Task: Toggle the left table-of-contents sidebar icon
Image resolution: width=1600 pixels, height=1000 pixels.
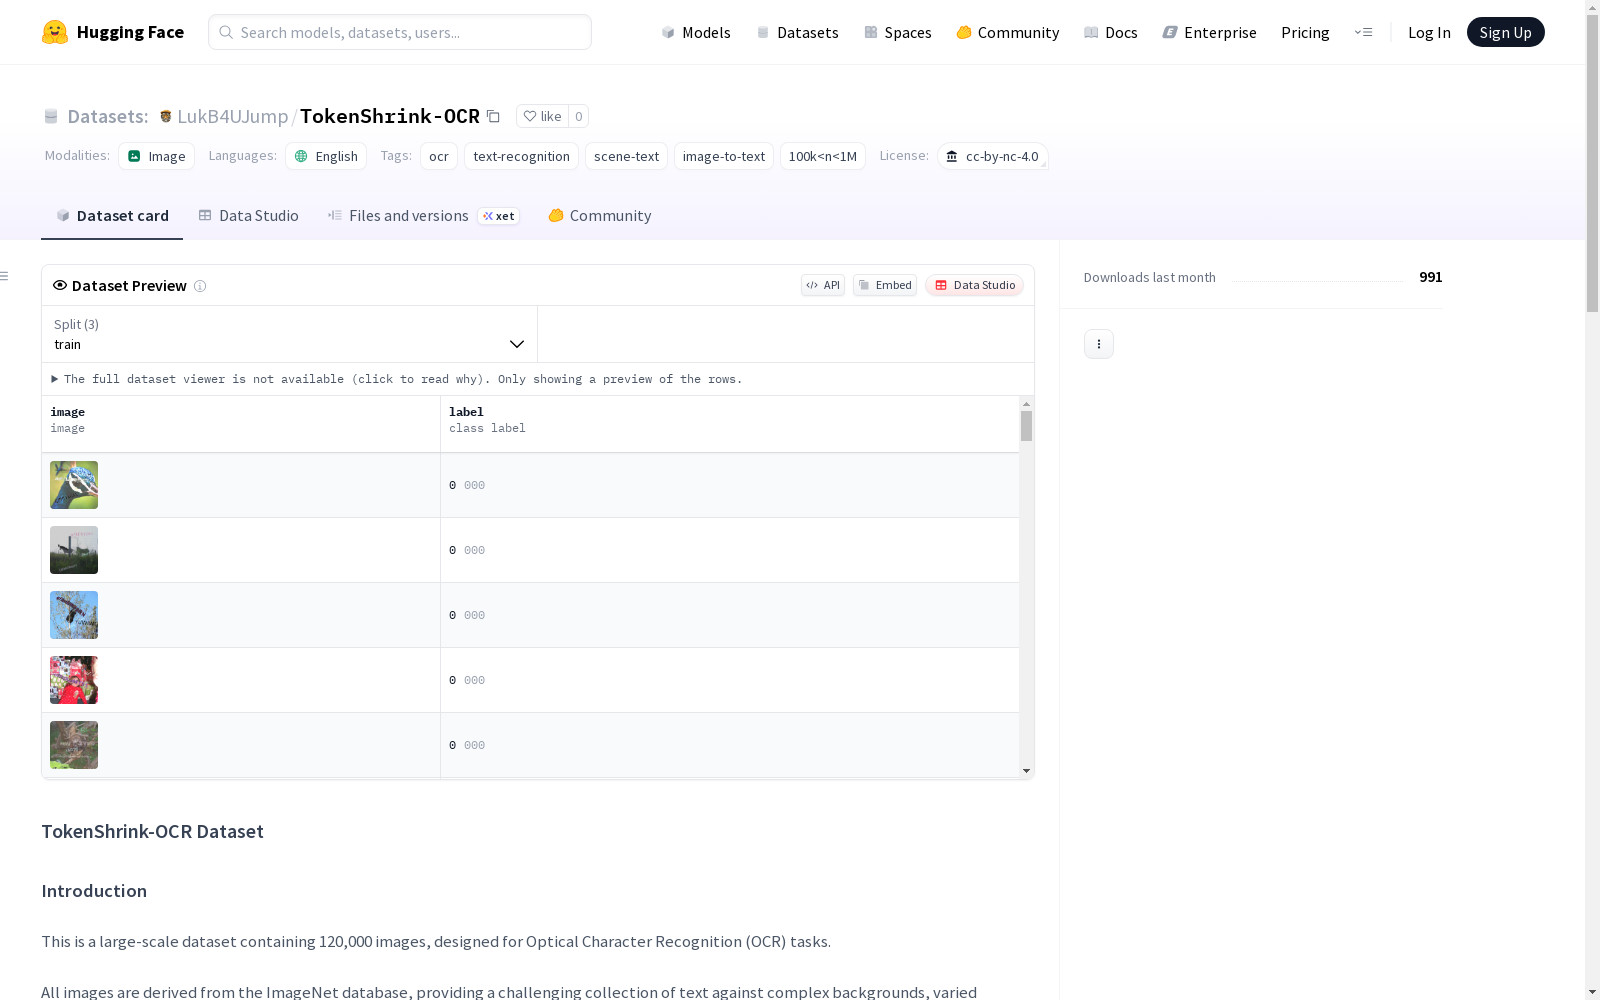Action: [4, 276]
